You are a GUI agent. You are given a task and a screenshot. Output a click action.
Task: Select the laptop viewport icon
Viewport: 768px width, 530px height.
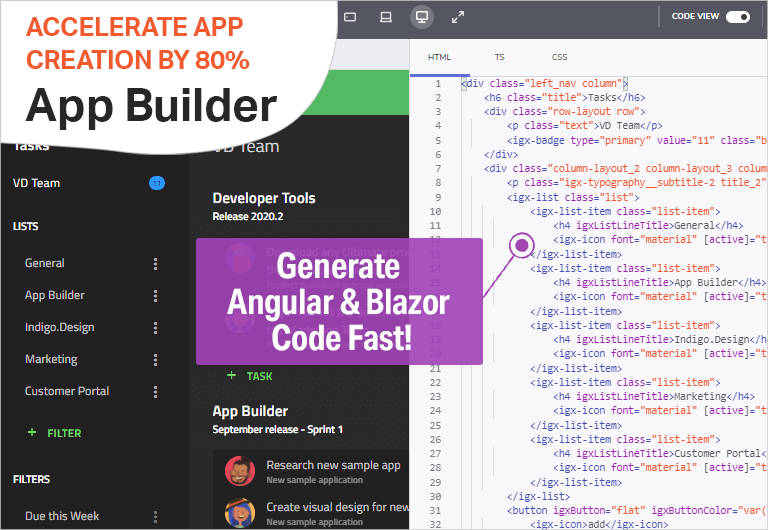point(386,18)
